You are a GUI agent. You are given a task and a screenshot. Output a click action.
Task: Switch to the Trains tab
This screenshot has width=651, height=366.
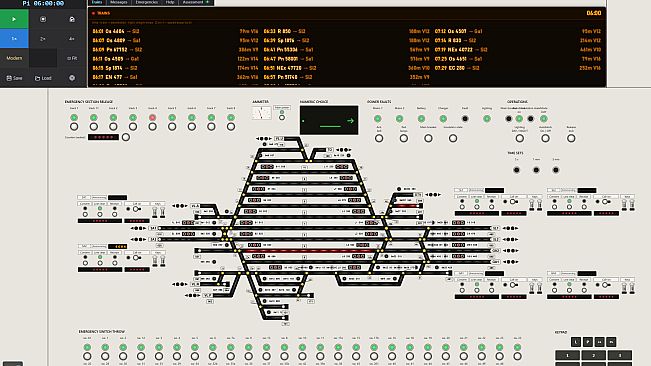point(97,2)
